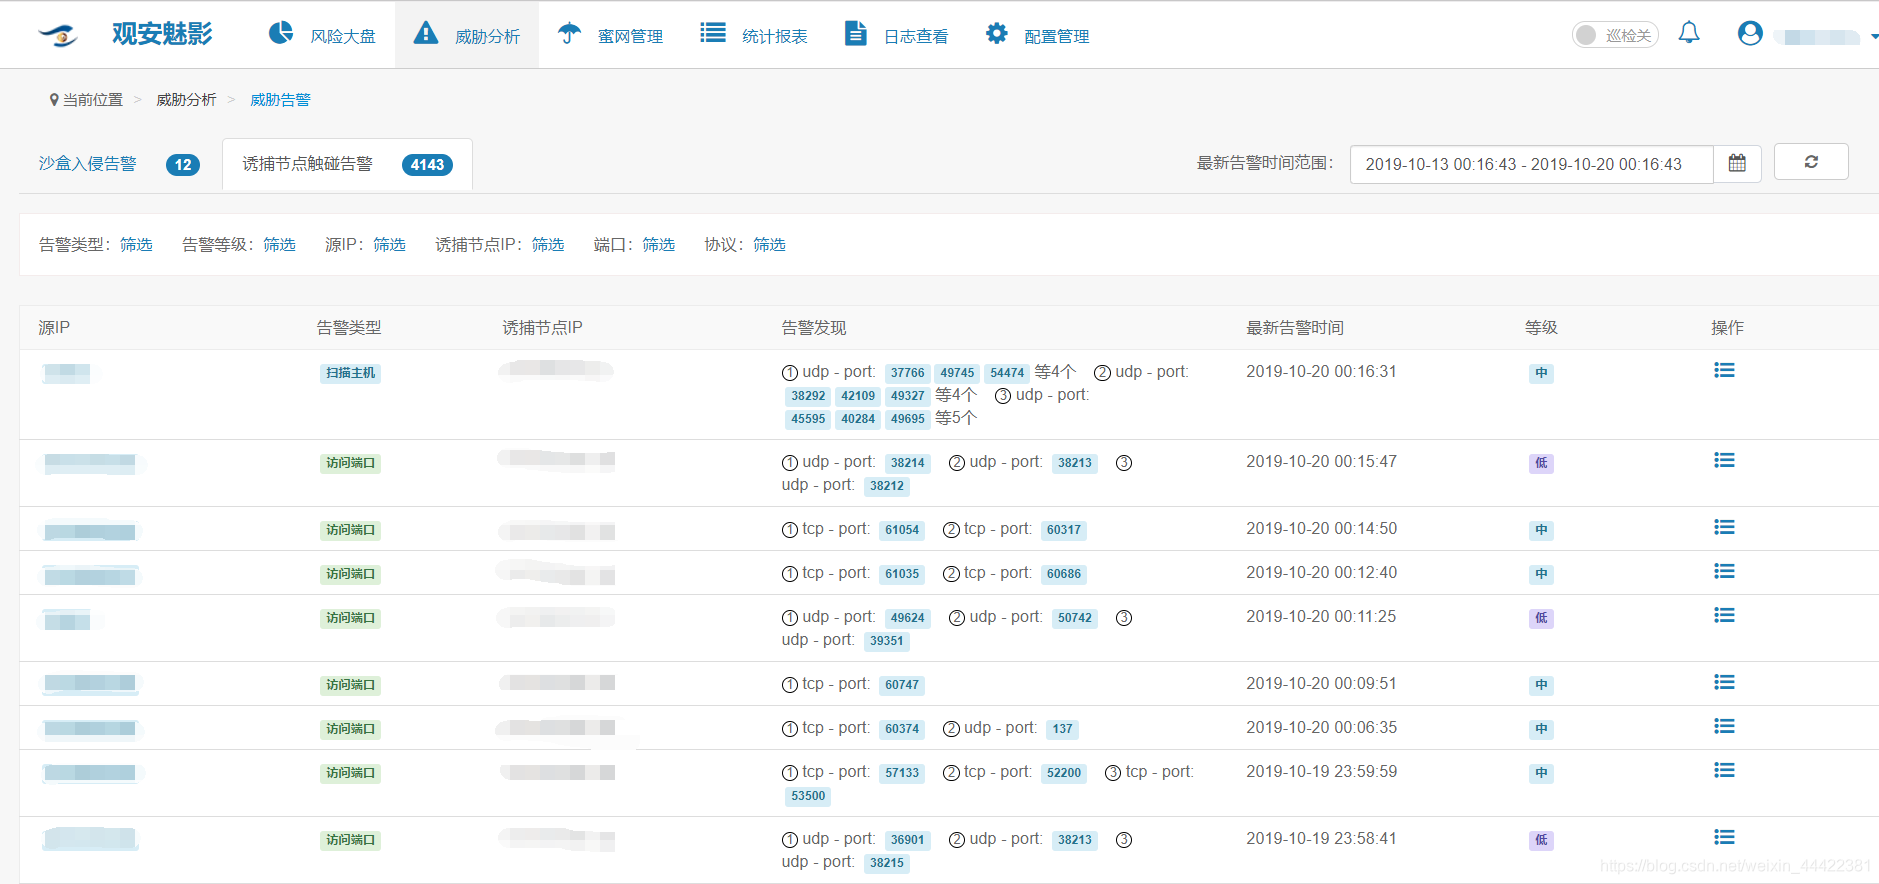Viewport: 1879px width, 884px height.
Task: Click port tag 36901
Action: 908,840
